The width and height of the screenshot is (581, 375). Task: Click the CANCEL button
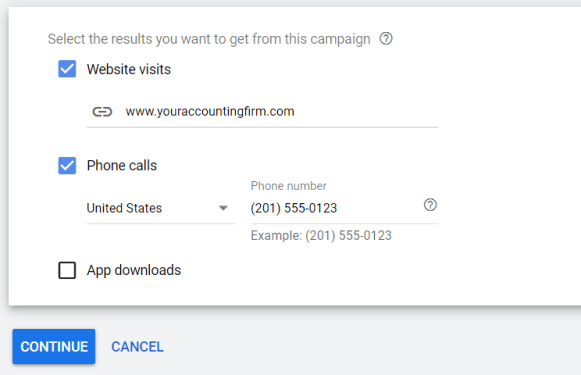(x=137, y=347)
